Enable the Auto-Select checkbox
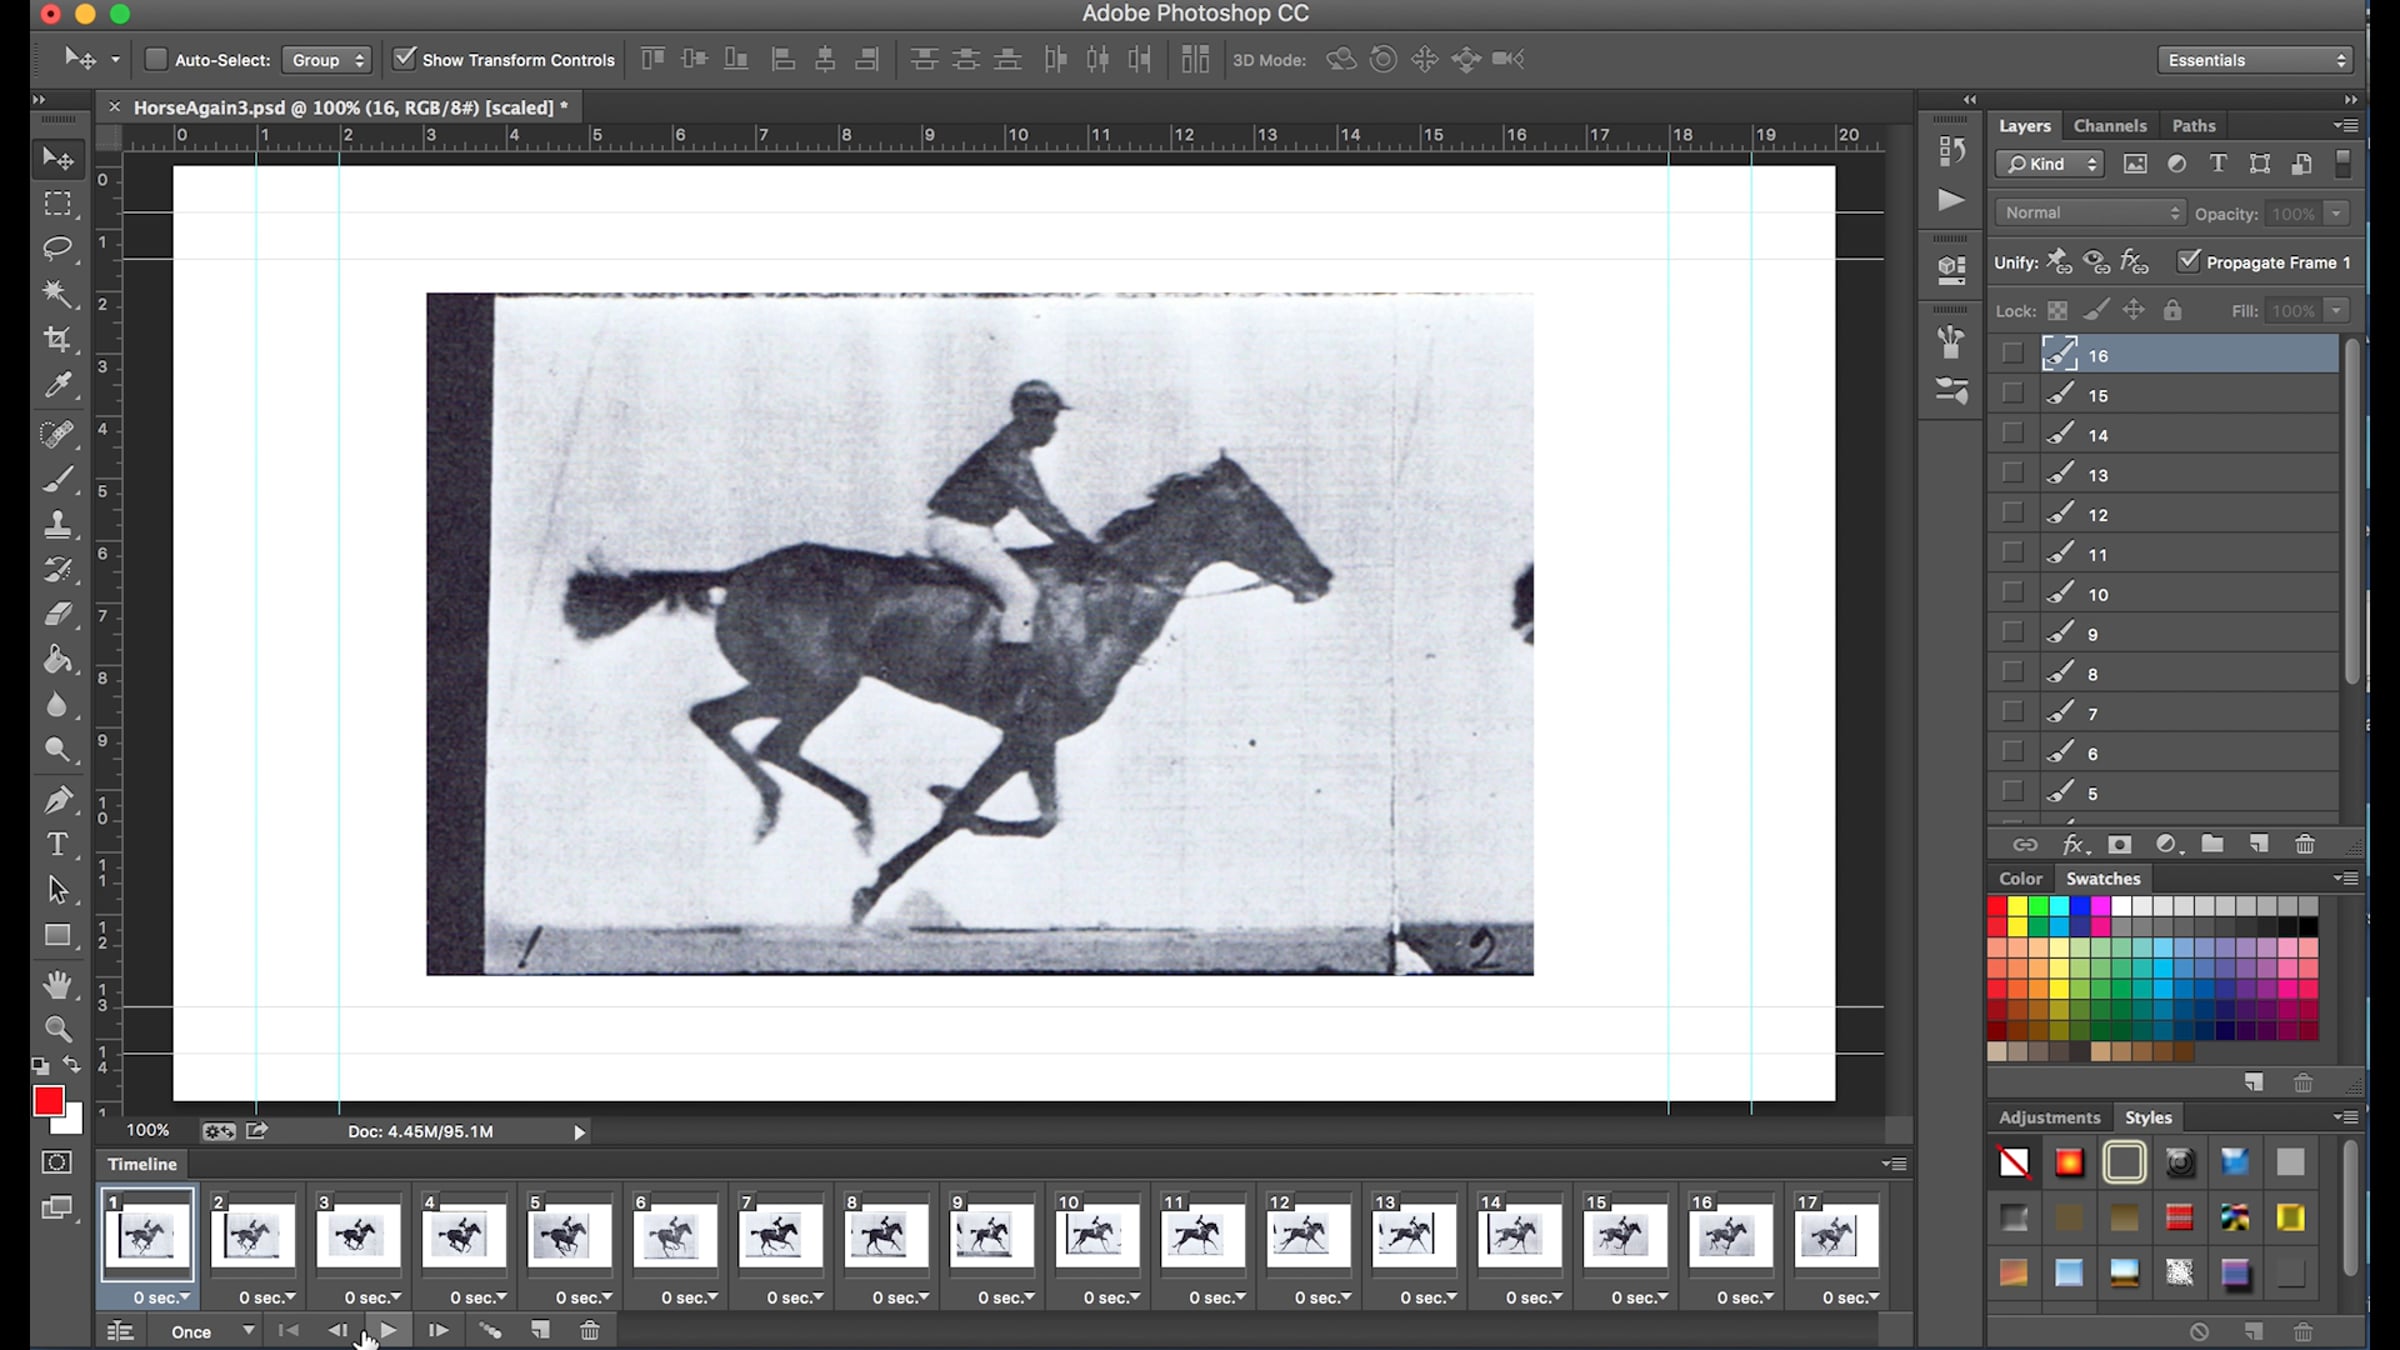Screen dimensions: 2400x1350 [156, 59]
